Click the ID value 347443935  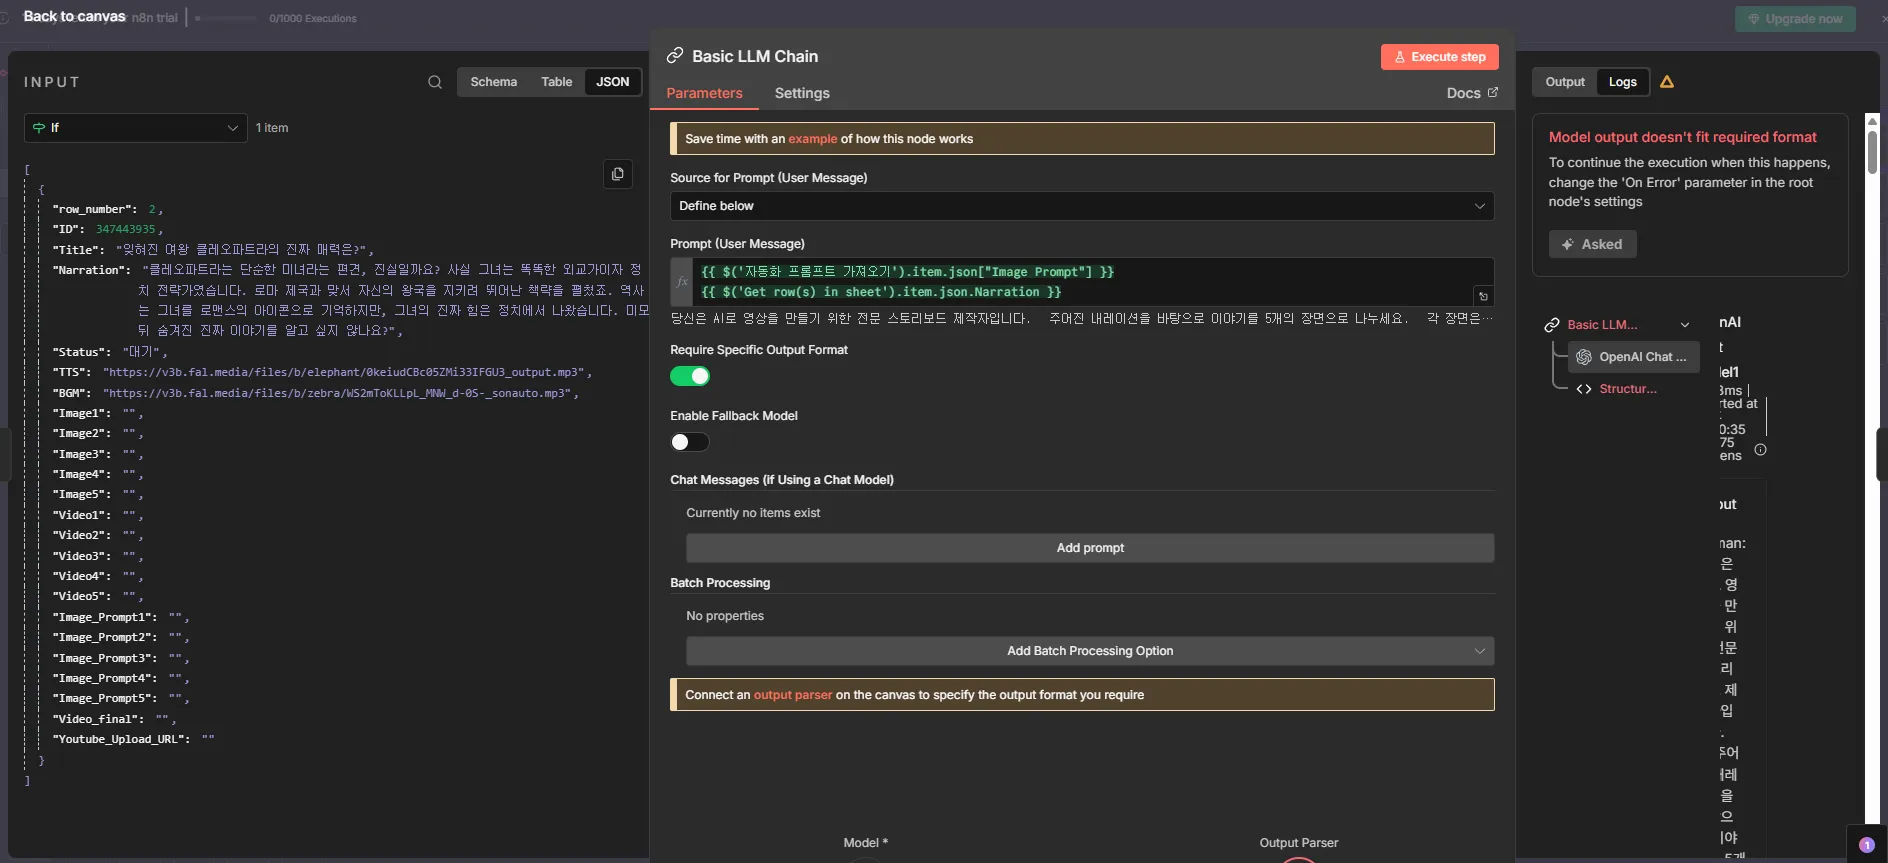click(x=125, y=229)
